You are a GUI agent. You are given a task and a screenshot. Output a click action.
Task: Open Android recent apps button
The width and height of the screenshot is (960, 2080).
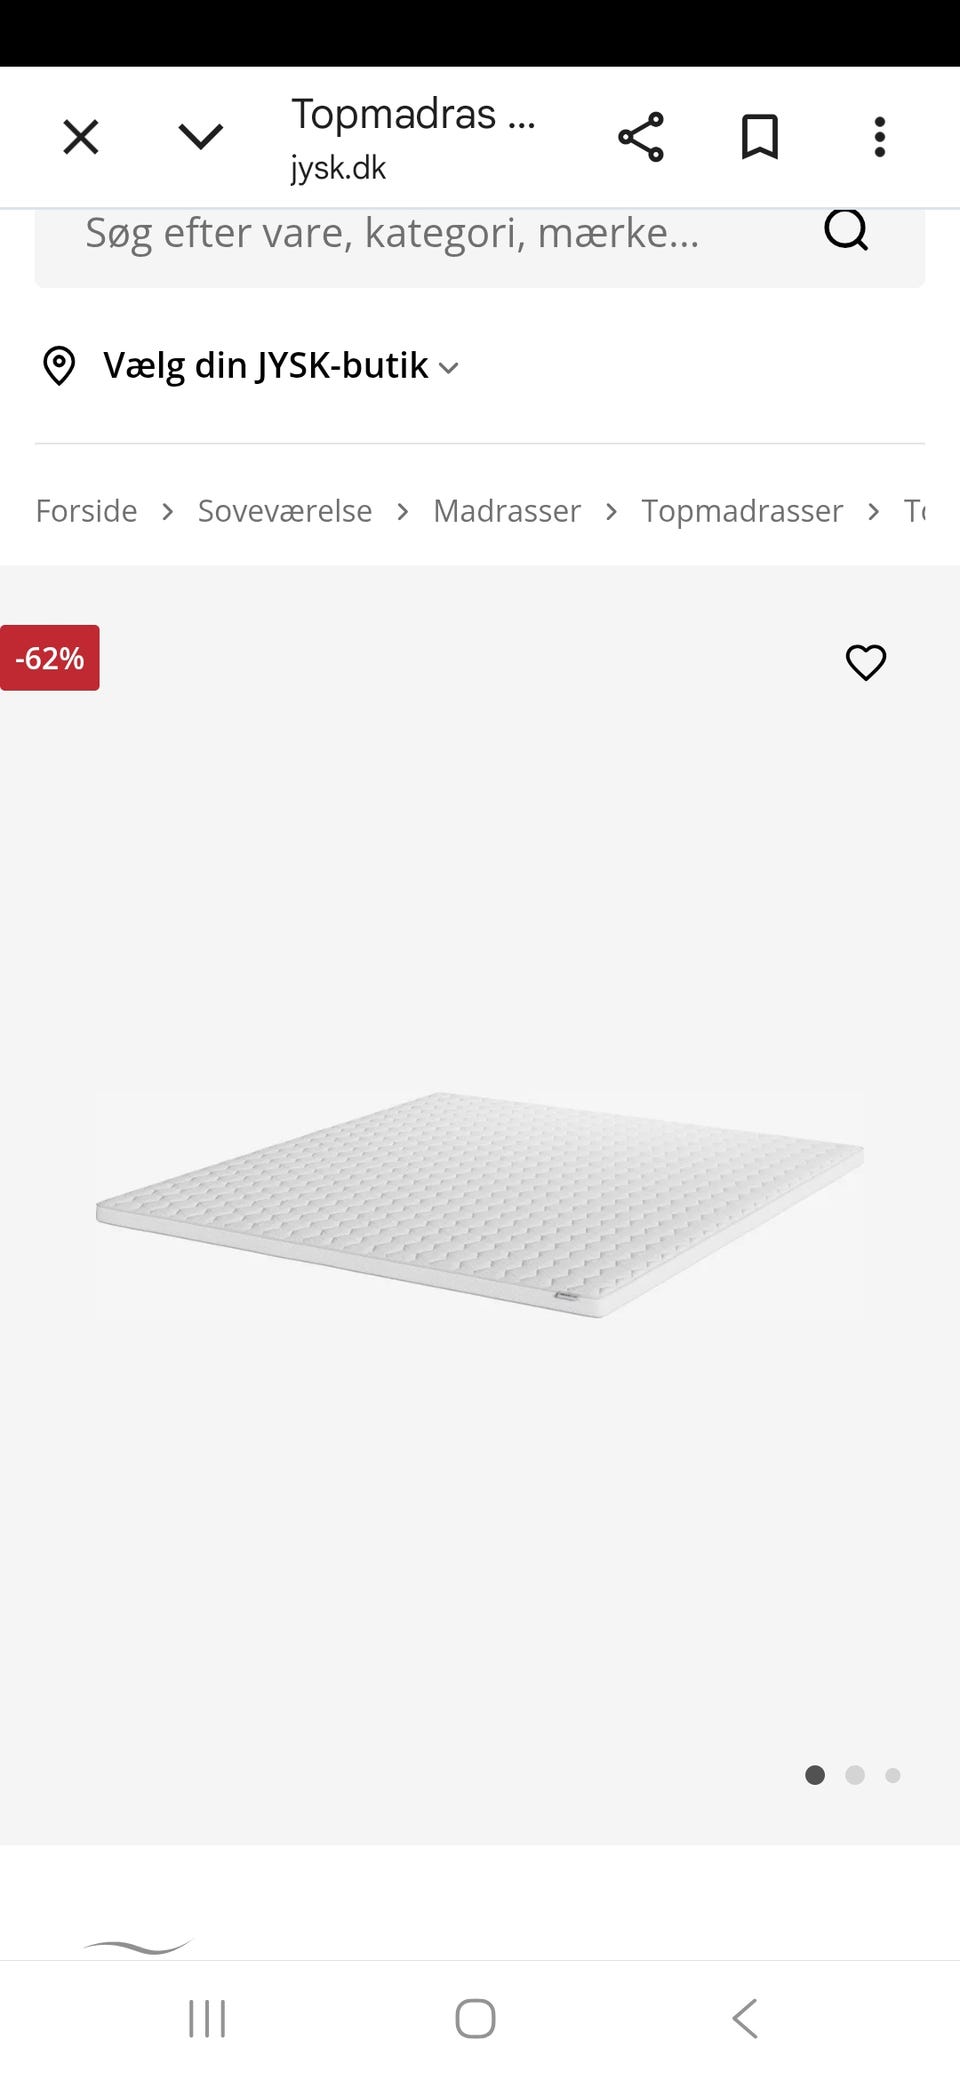[x=207, y=2018]
